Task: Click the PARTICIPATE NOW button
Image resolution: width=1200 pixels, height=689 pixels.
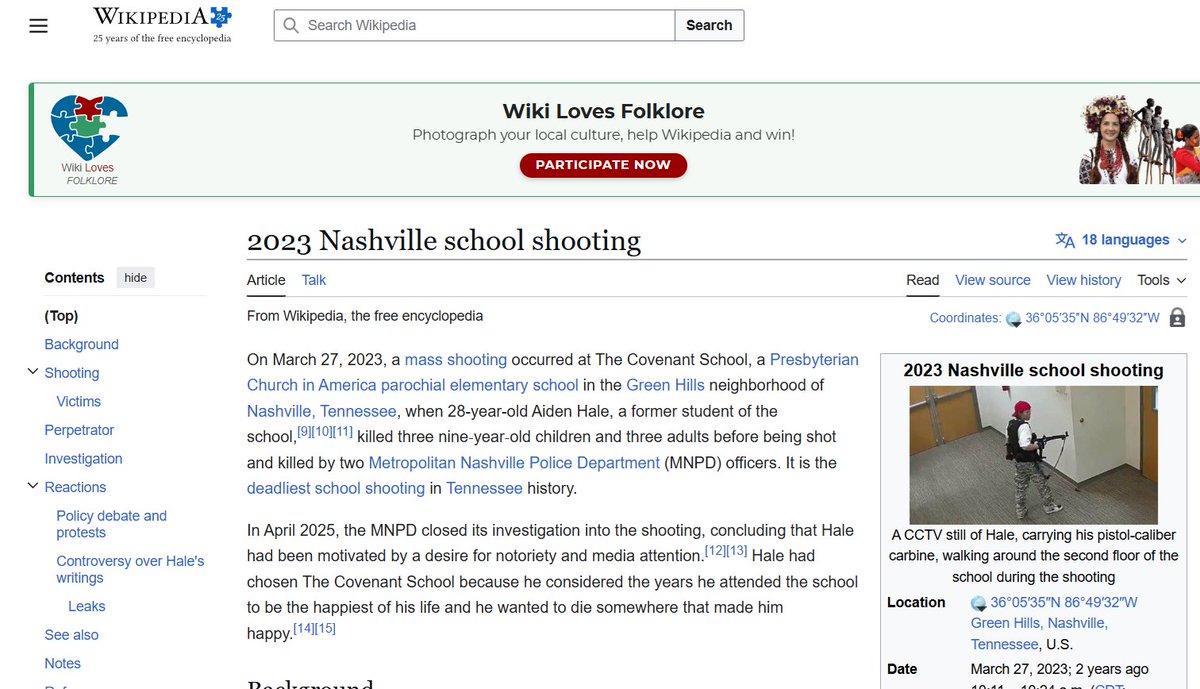Action: click(x=603, y=165)
